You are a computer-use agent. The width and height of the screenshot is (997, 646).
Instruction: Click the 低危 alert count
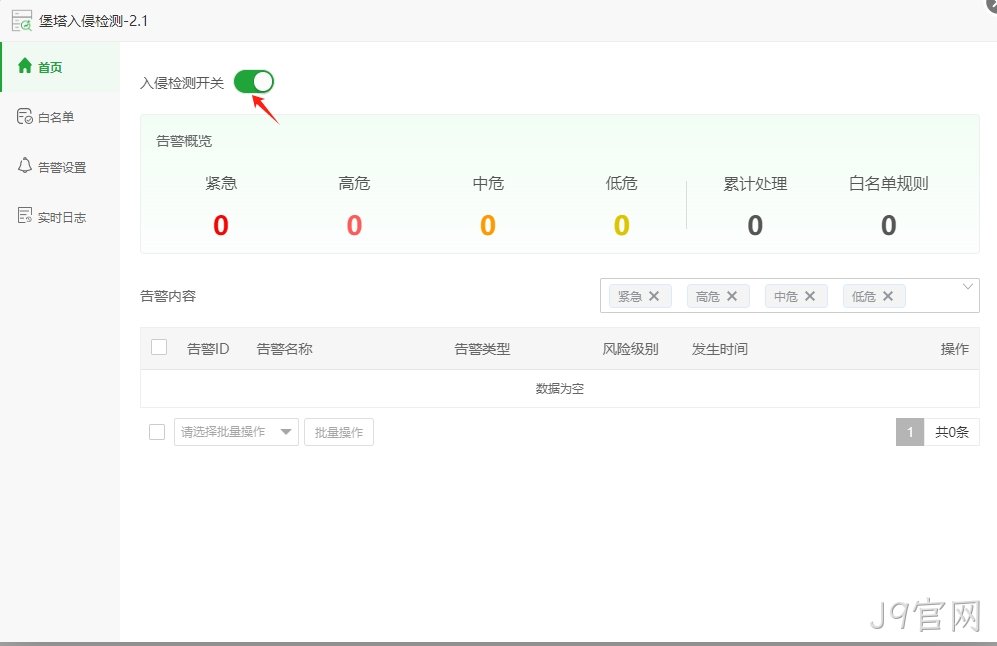tap(621, 225)
